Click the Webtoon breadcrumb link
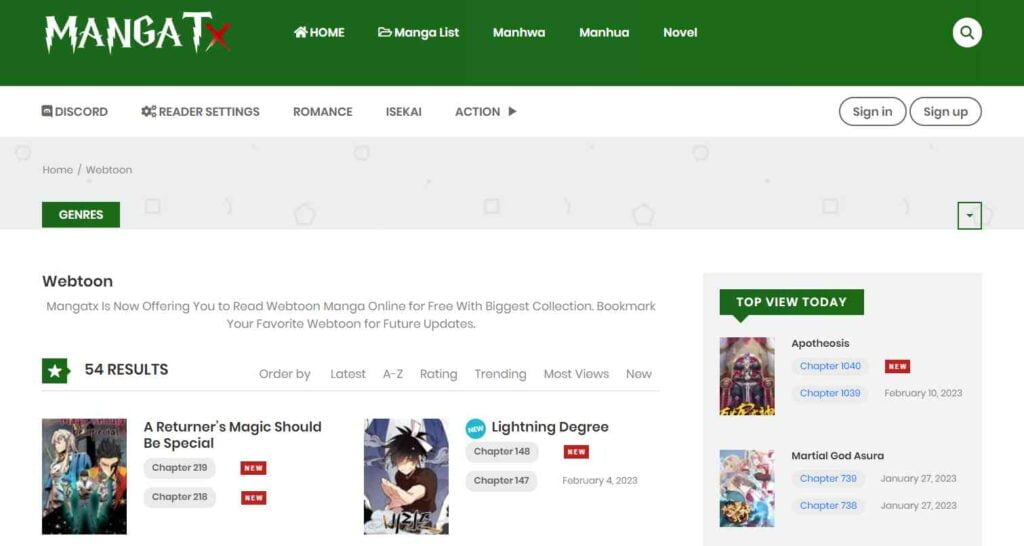This screenshot has width=1024, height=546. [x=109, y=170]
